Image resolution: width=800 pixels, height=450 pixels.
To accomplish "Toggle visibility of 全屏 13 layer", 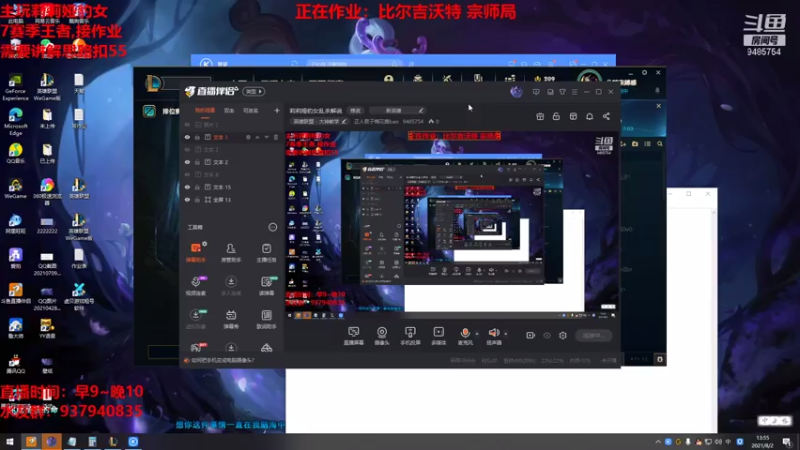I will 187,199.
